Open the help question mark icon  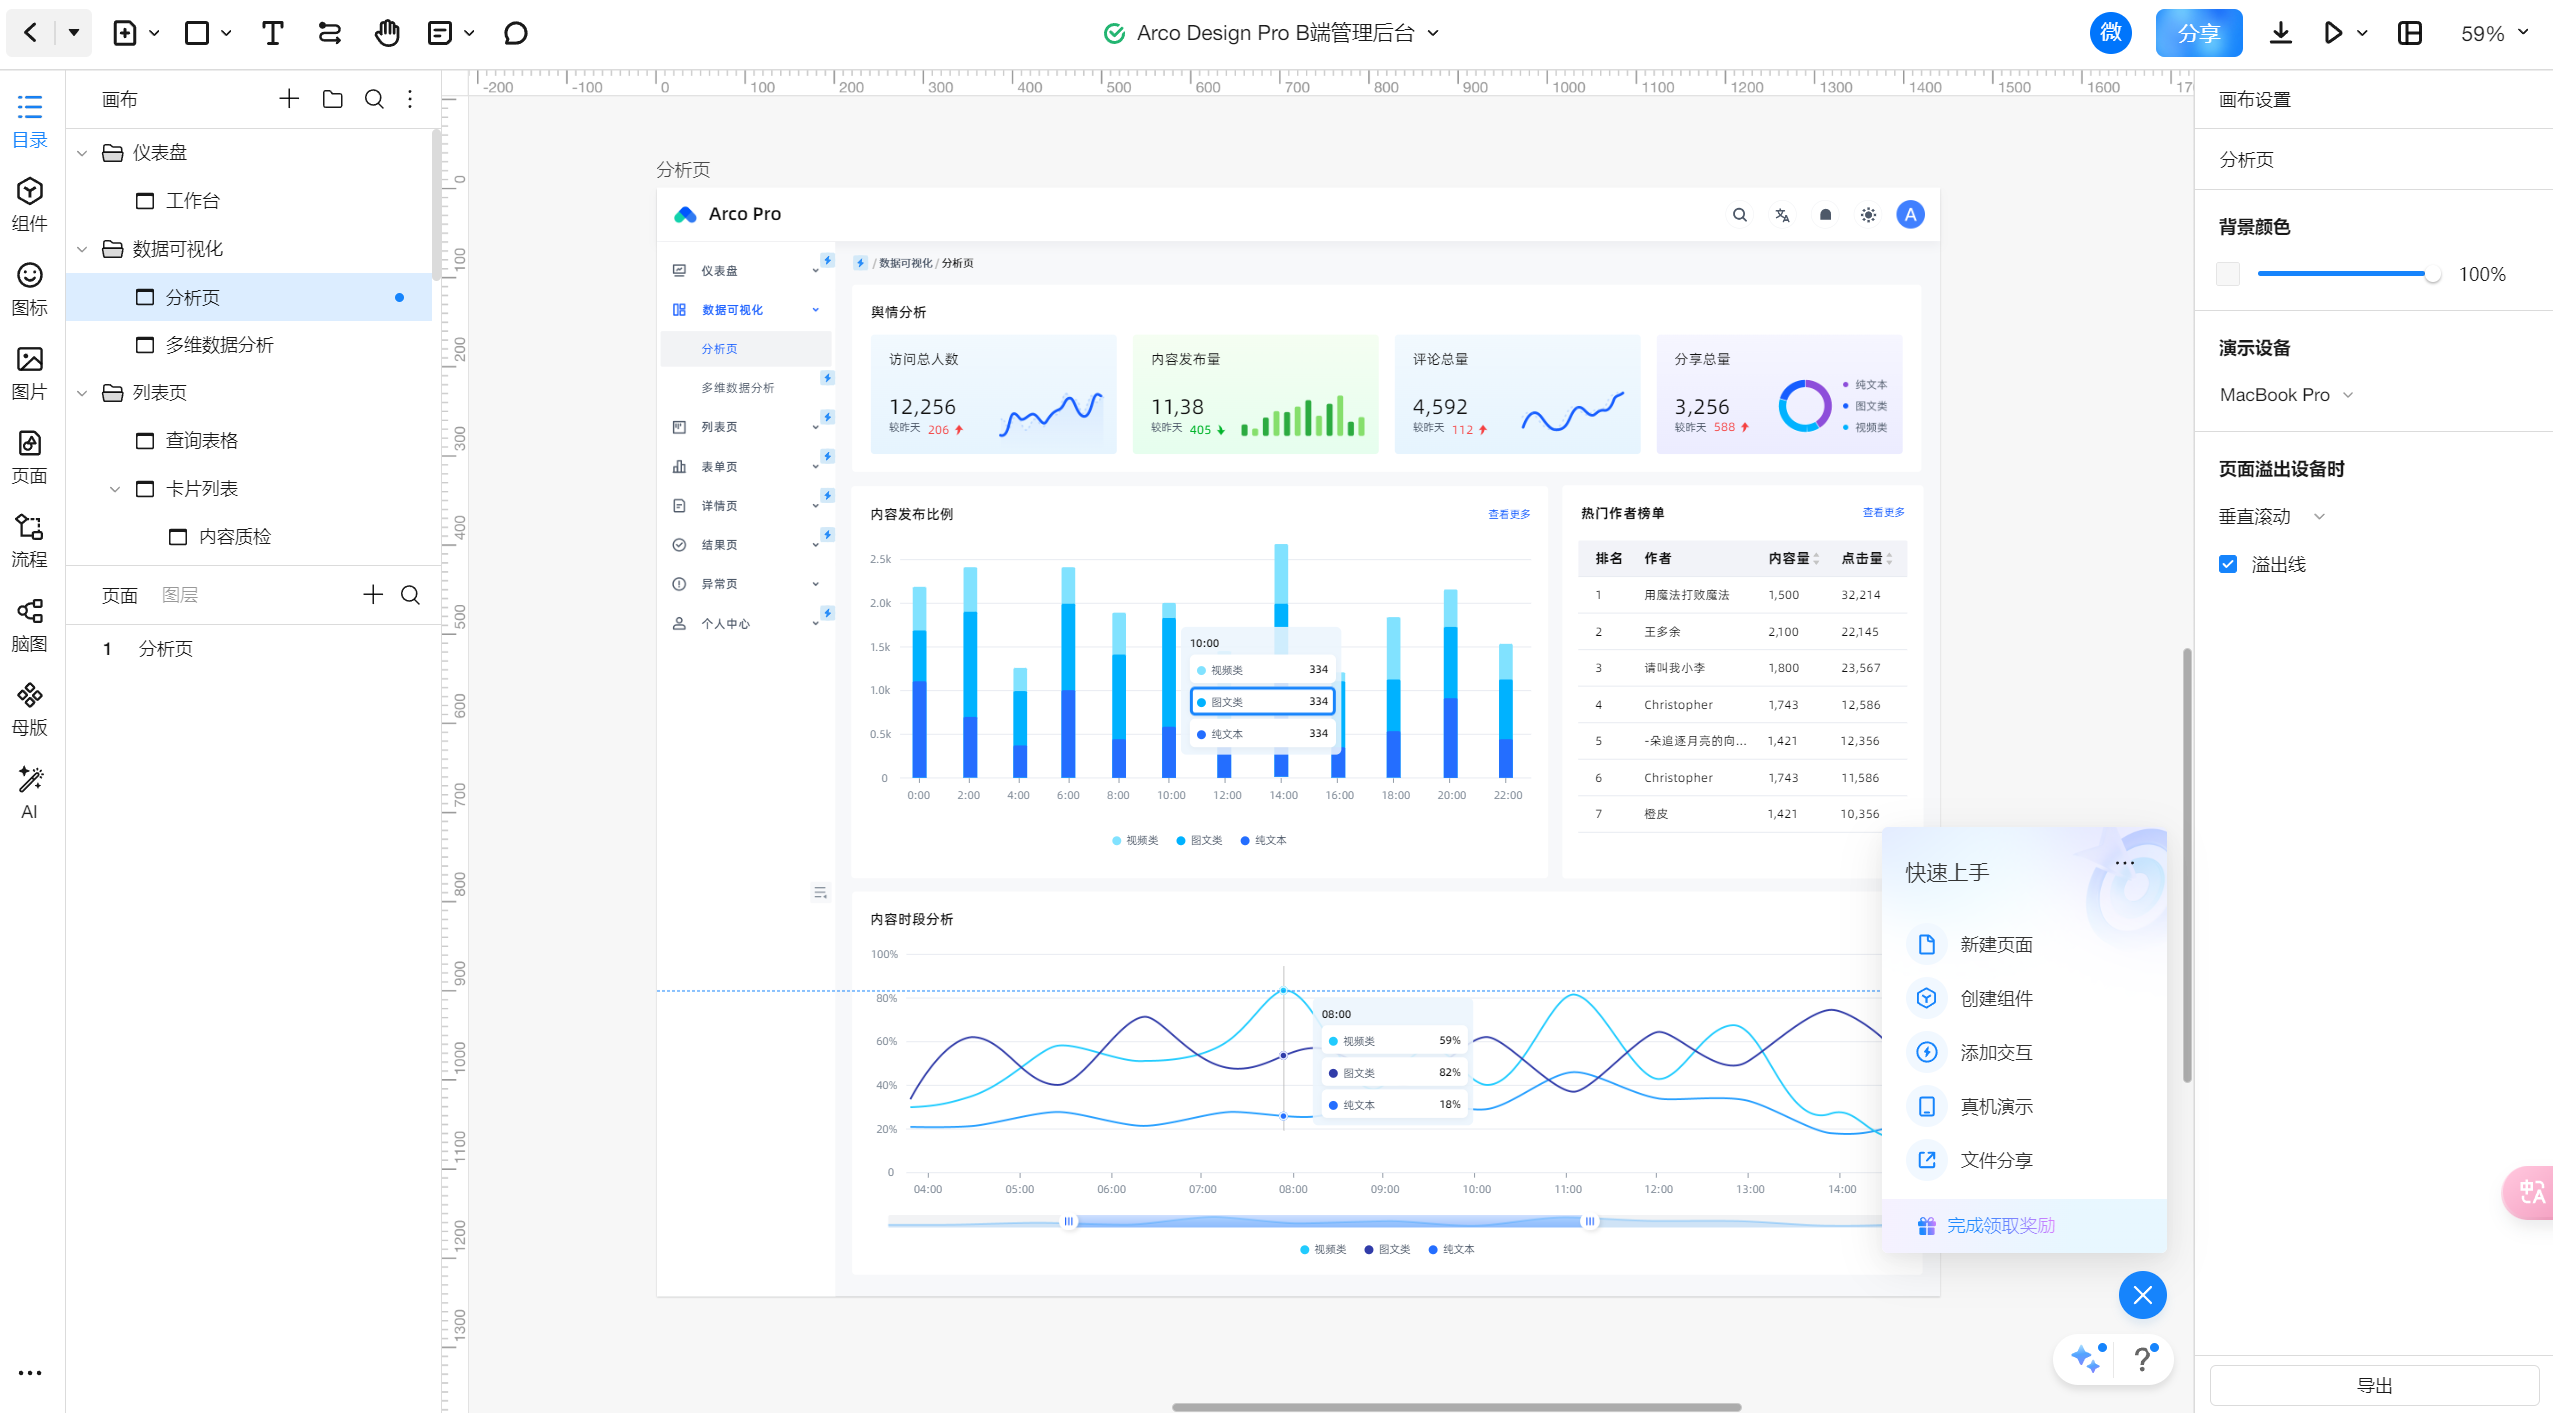coord(2143,1358)
